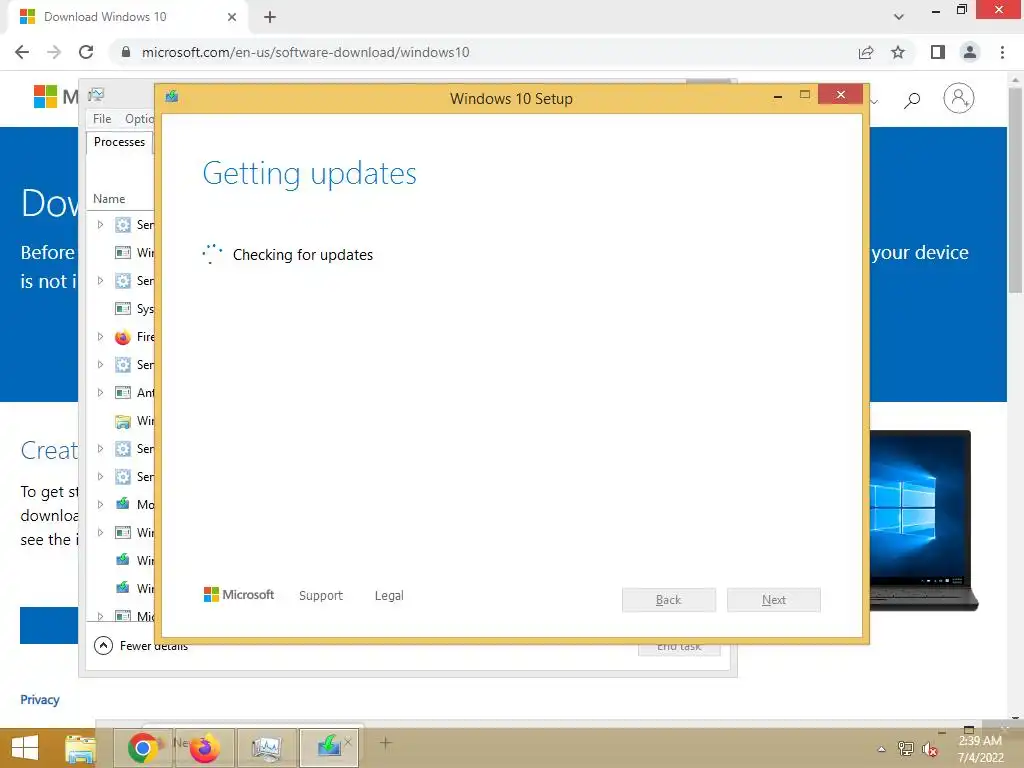Click the lock icon in the address bar
The image size is (1024, 768).
click(x=126, y=52)
